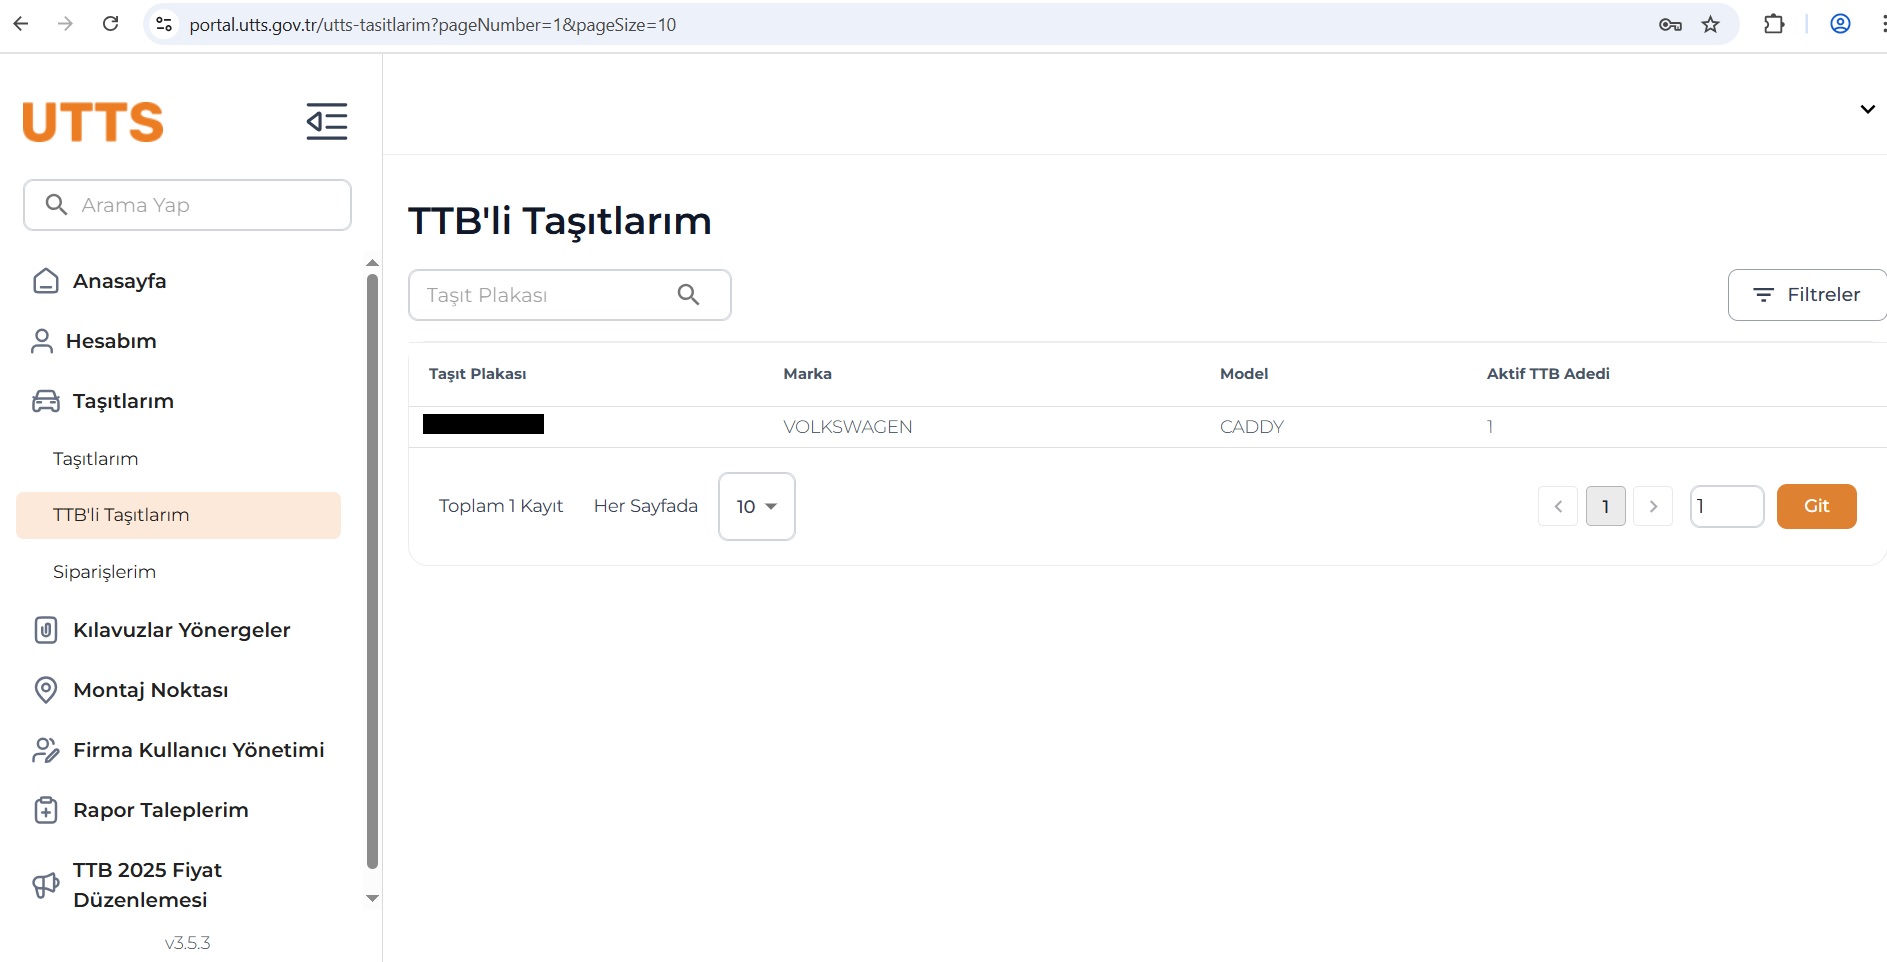The height and width of the screenshot is (962, 1887).
Task: Click the password key icon in address bar
Action: (x=1669, y=25)
